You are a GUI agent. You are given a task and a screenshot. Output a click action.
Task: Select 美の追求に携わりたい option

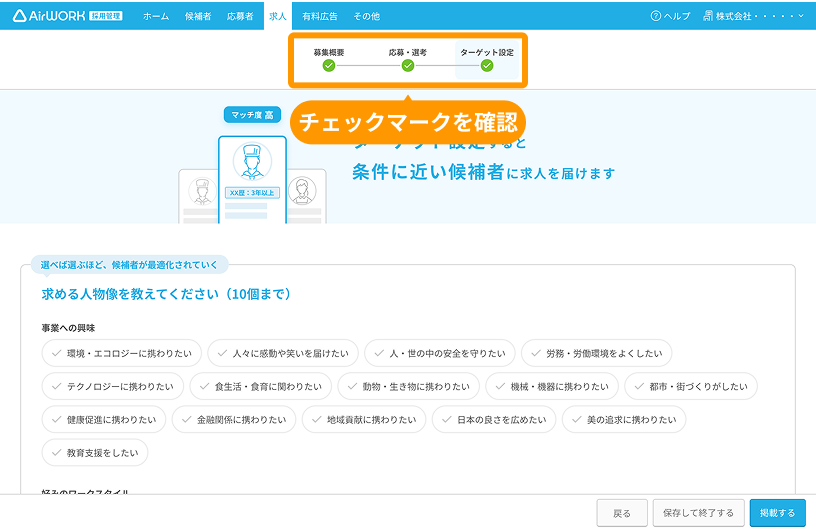point(624,420)
